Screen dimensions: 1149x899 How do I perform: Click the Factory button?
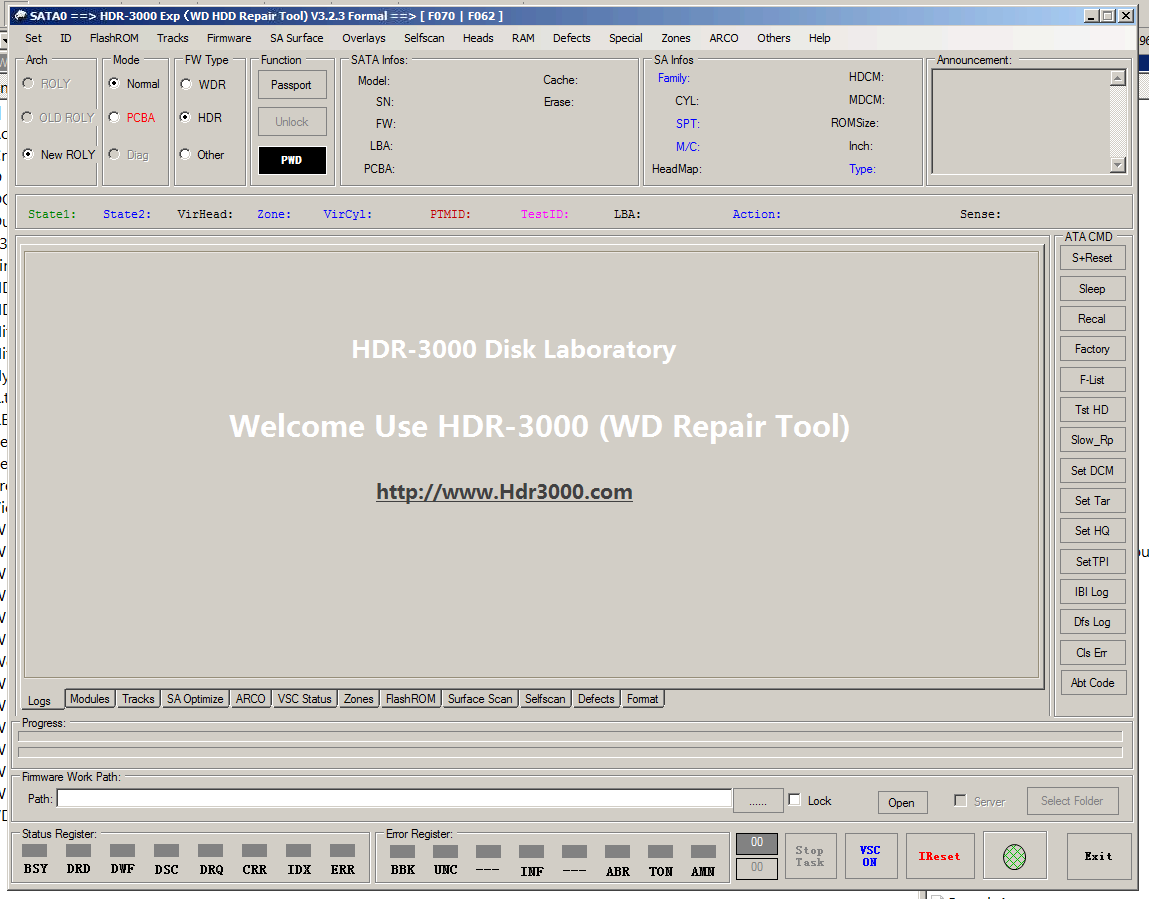(x=1092, y=349)
